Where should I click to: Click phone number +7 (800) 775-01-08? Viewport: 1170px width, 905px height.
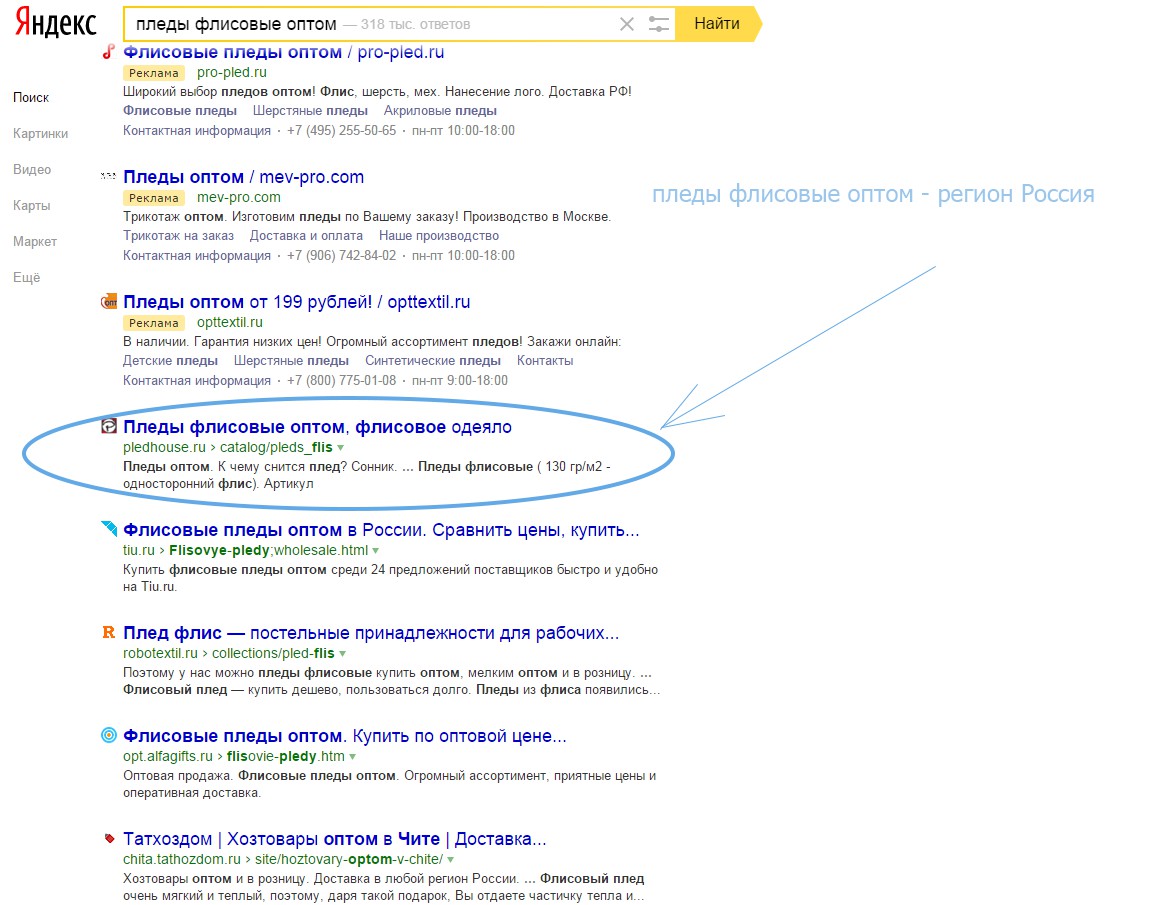coord(342,381)
